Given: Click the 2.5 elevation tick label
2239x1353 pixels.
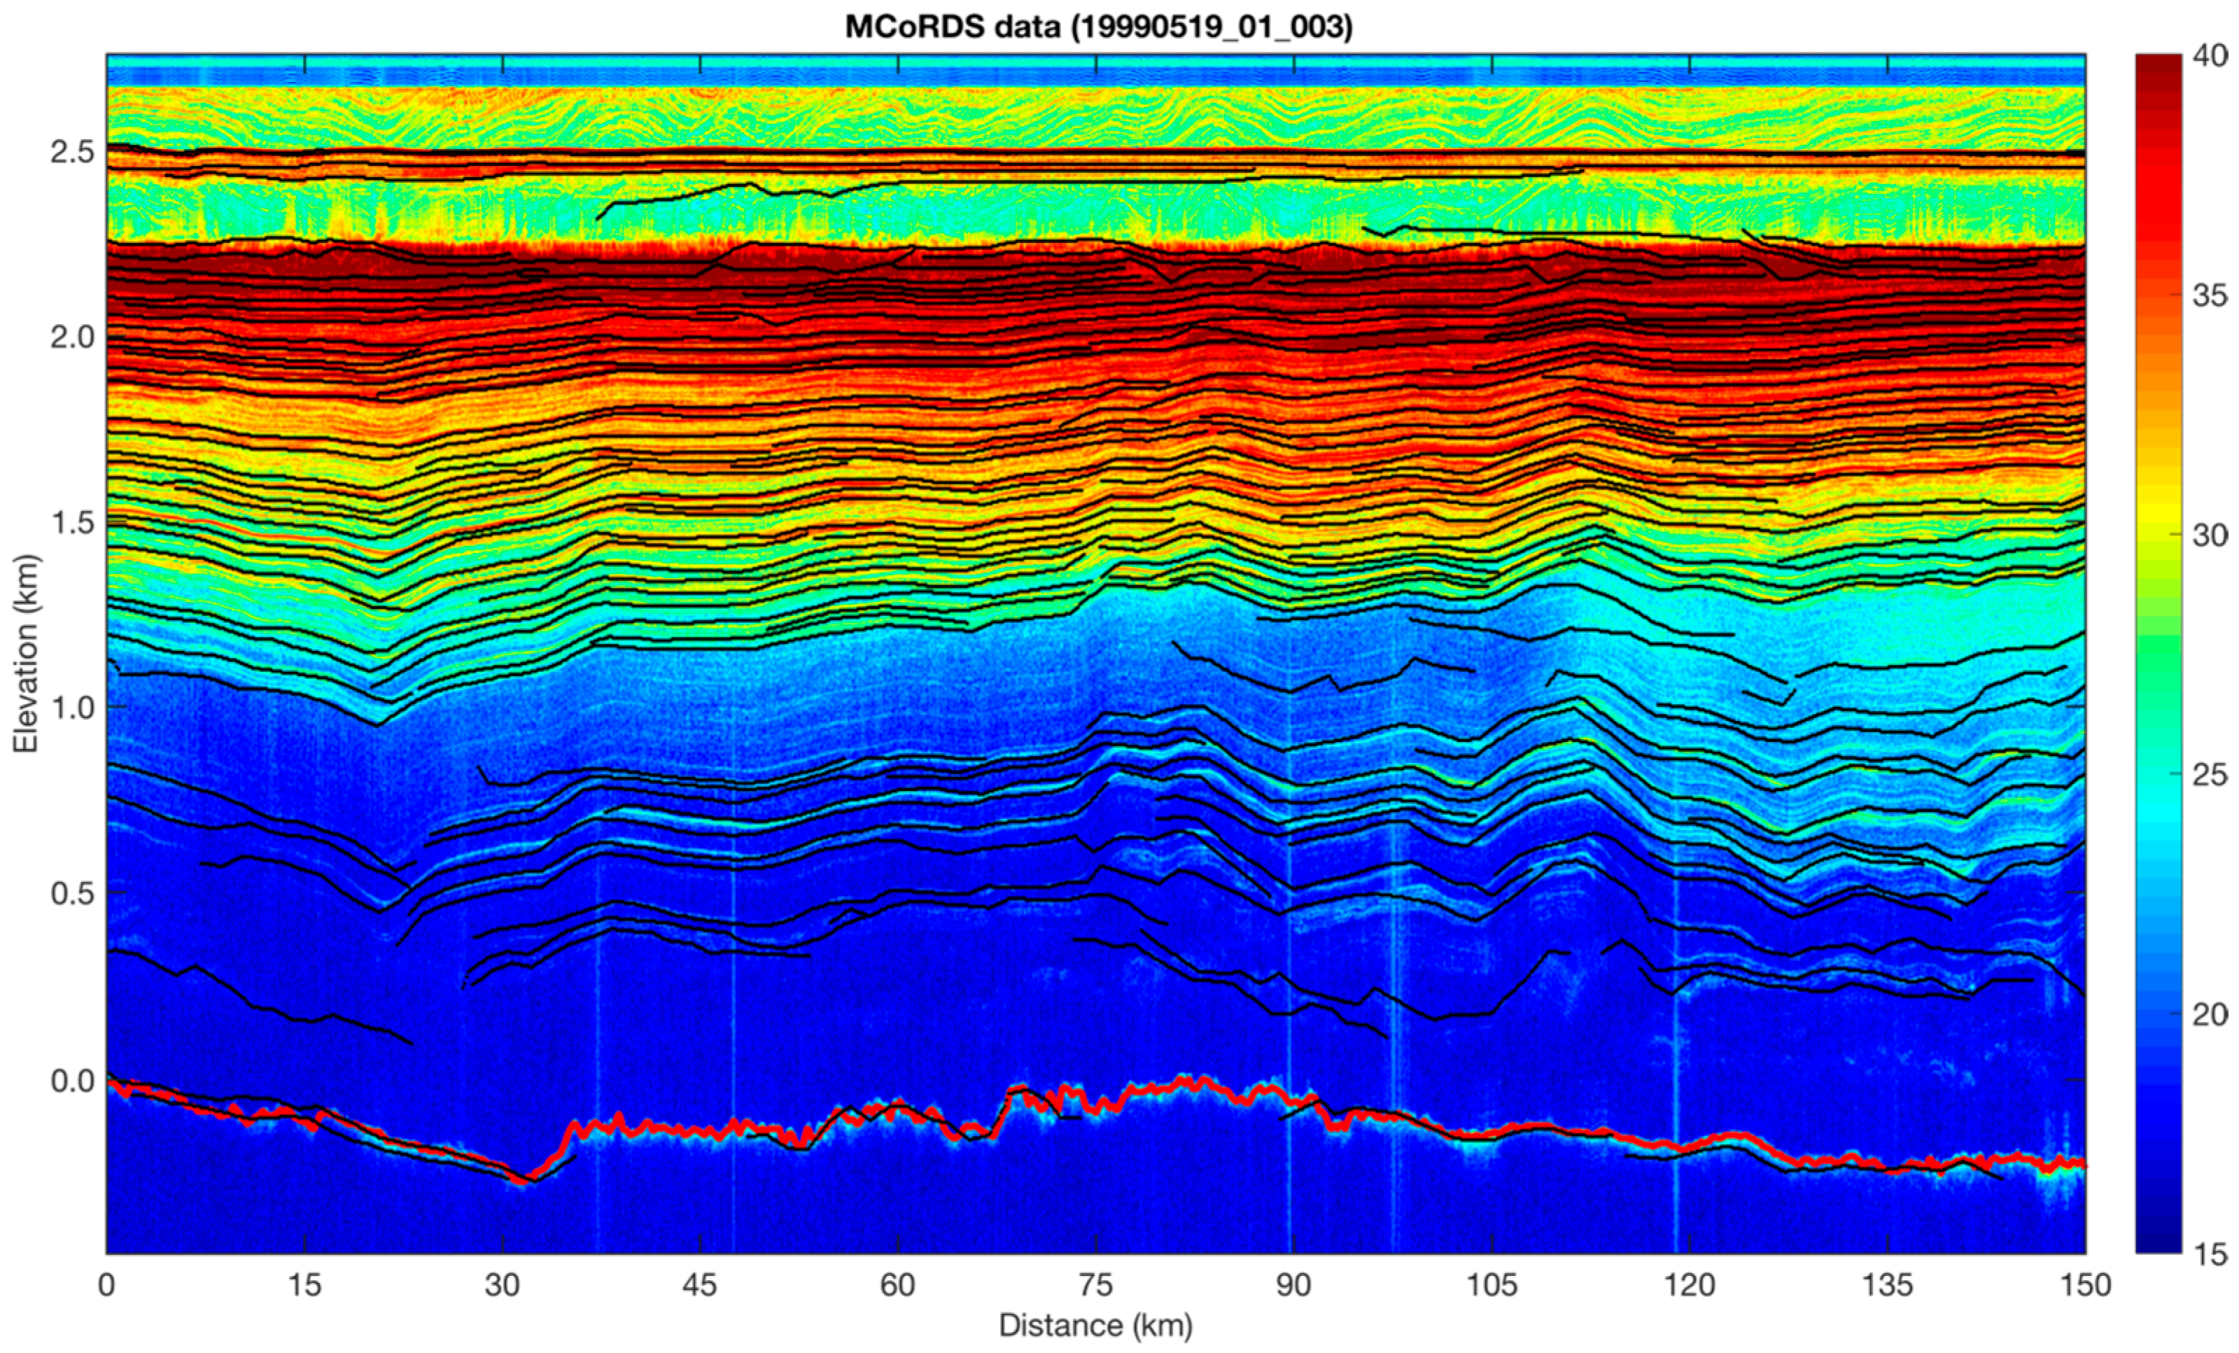Looking at the screenshot, I should tap(72, 152).
